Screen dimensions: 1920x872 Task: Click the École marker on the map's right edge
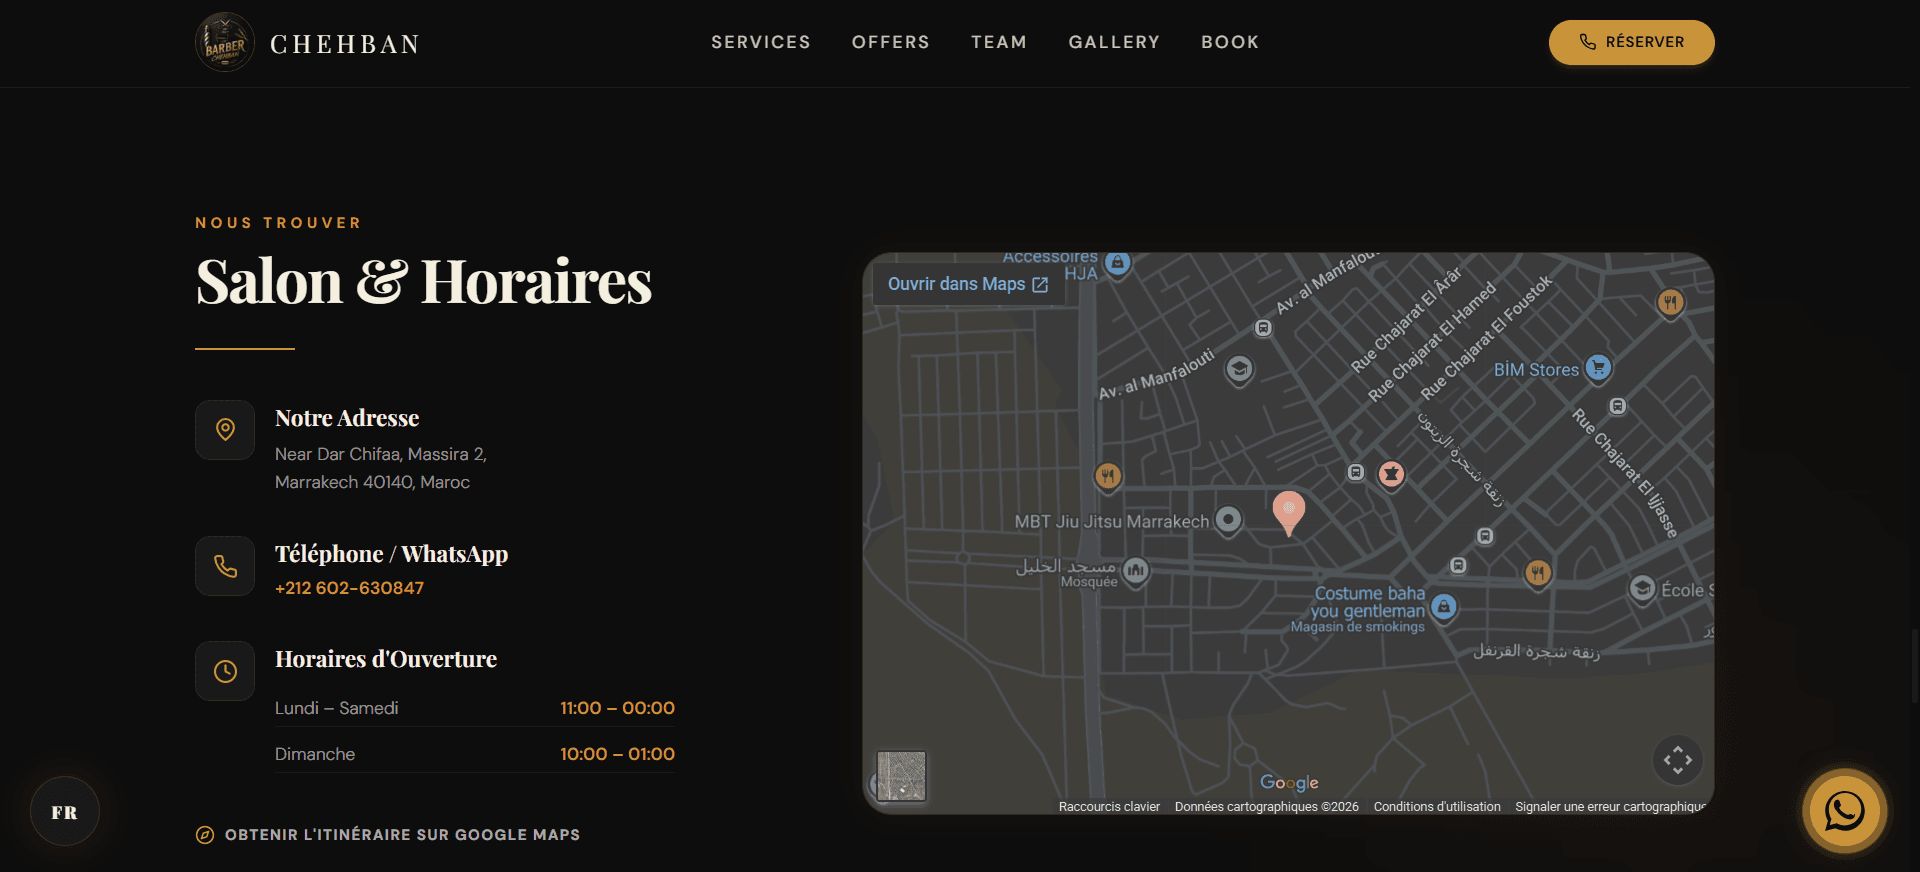[1642, 588]
